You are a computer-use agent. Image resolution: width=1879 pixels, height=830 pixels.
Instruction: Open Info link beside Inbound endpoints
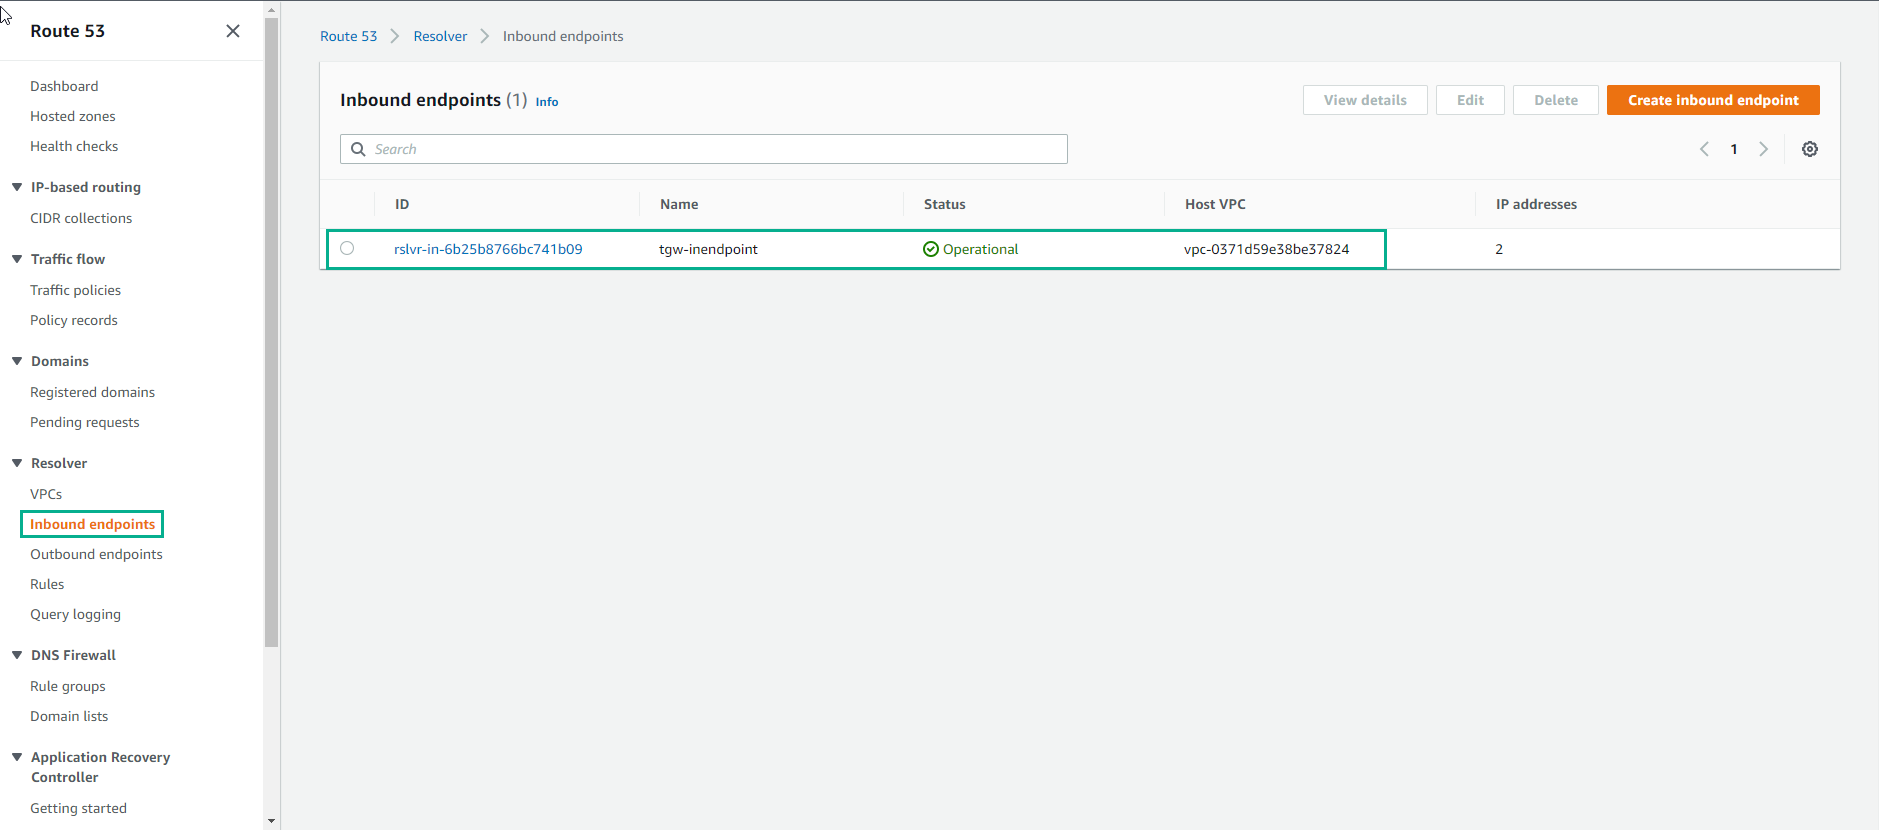point(547,102)
